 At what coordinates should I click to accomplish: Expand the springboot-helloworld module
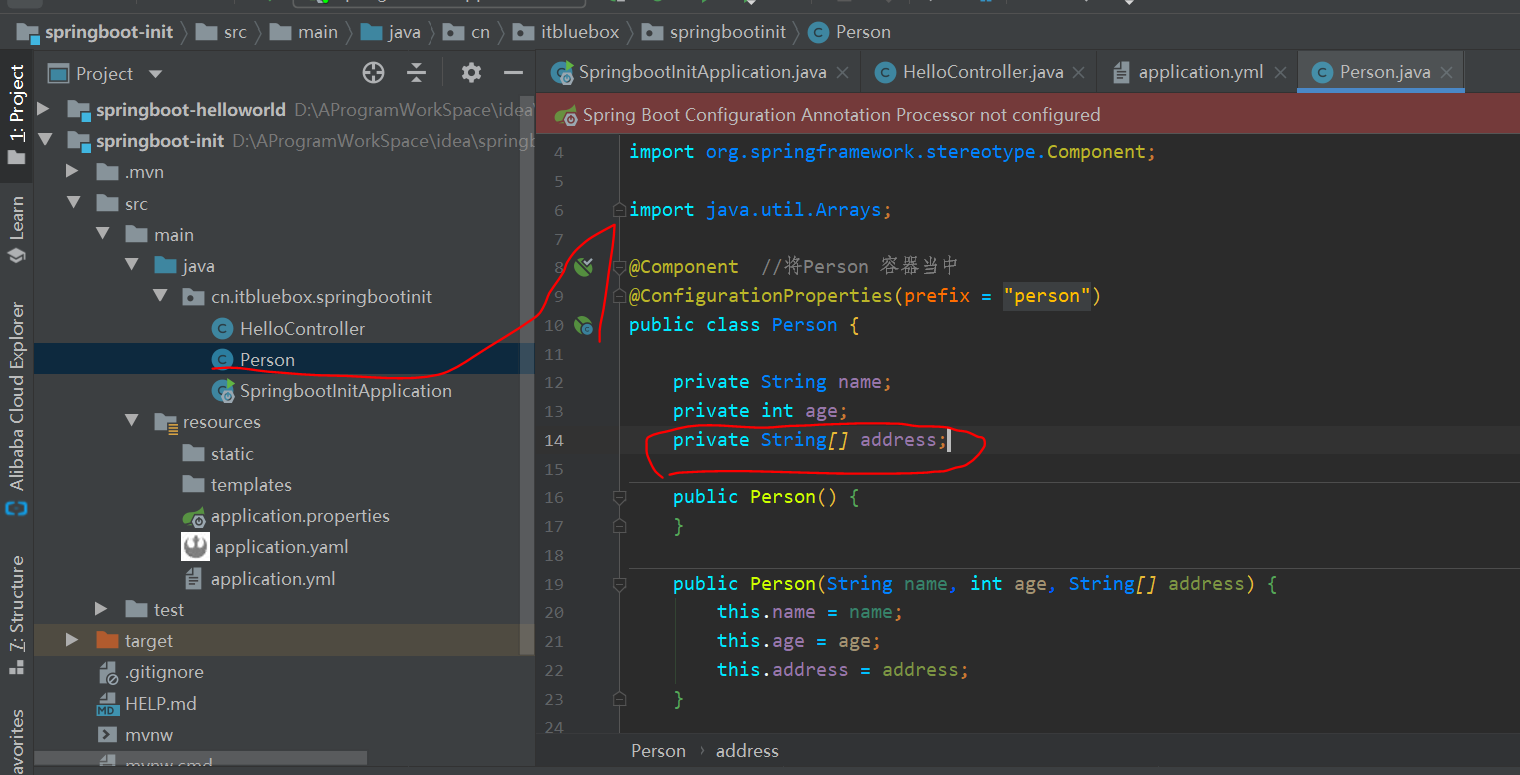pyautogui.click(x=43, y=109)
